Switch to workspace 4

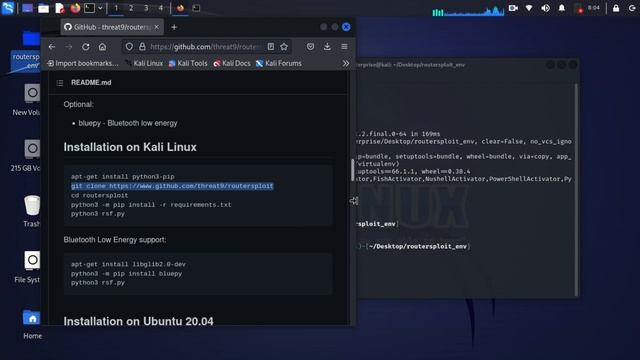(x=160, y=8)
